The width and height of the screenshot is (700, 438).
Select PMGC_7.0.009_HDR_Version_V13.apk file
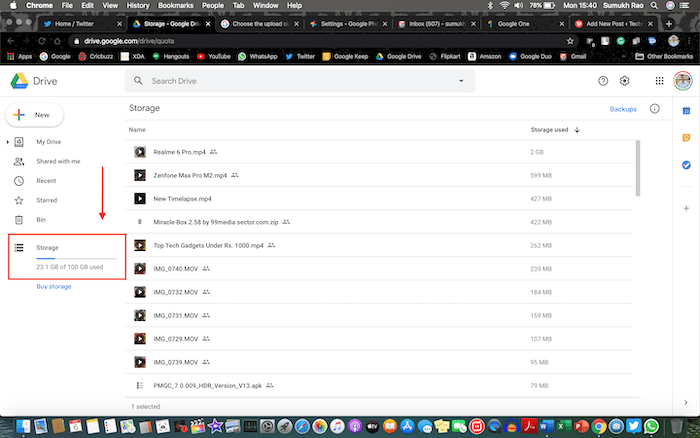tap(379, 385)
